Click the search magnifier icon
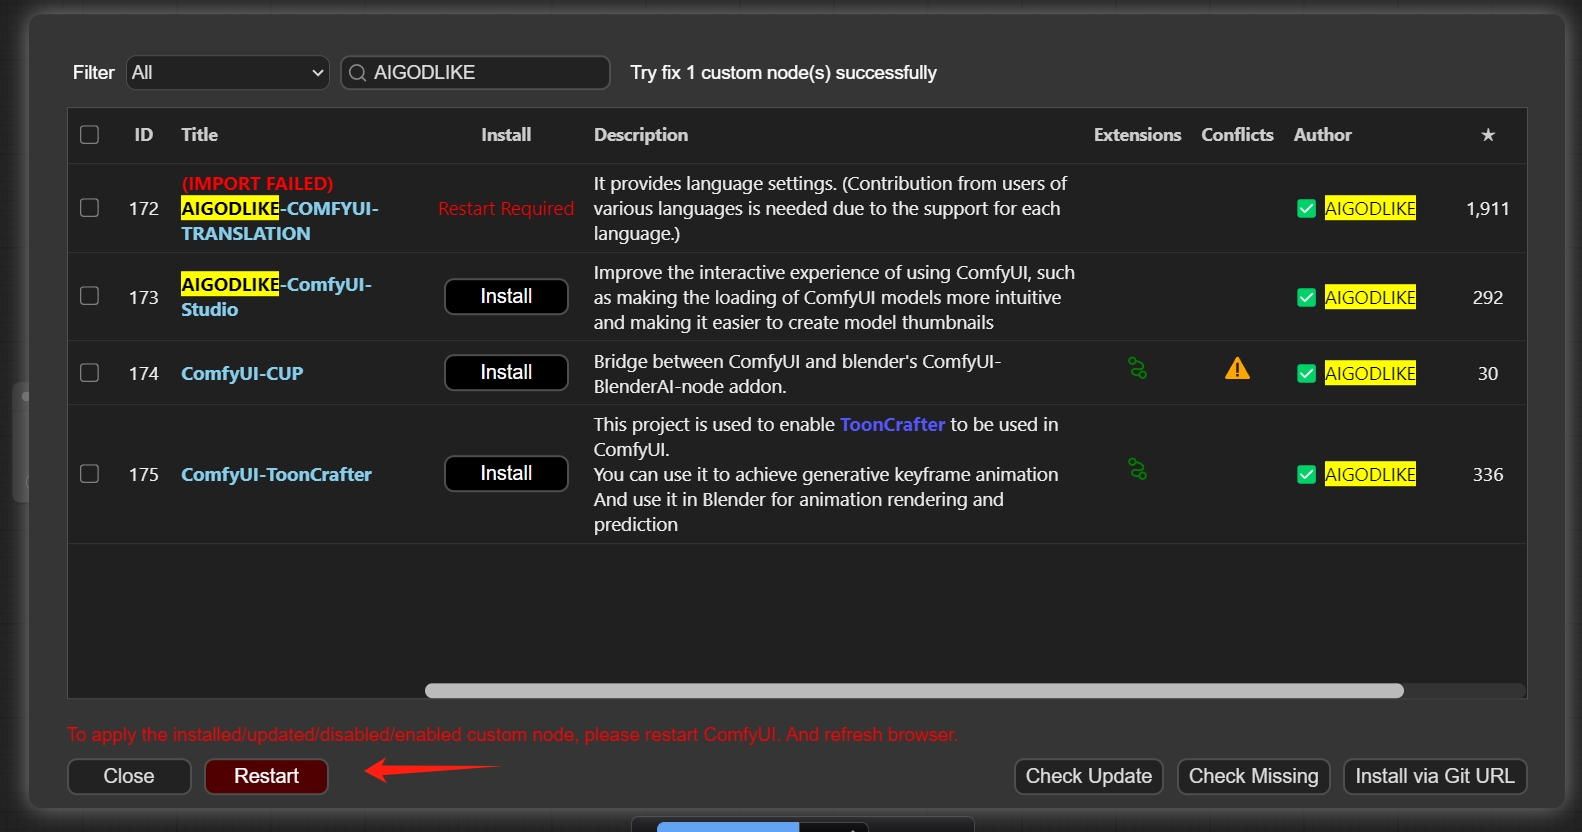The height and width of the screenshot is (832, 1582). [x=357, y=73]
